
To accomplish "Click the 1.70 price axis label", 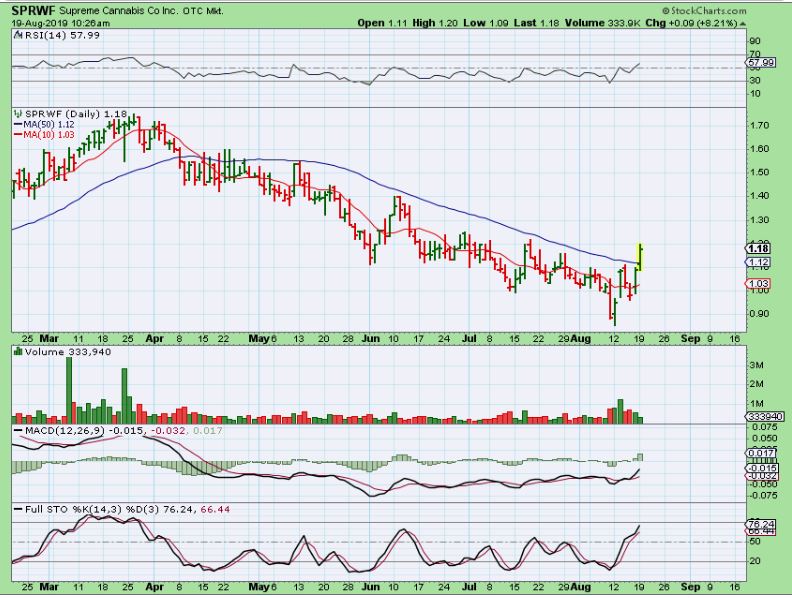I will point(758,125).
